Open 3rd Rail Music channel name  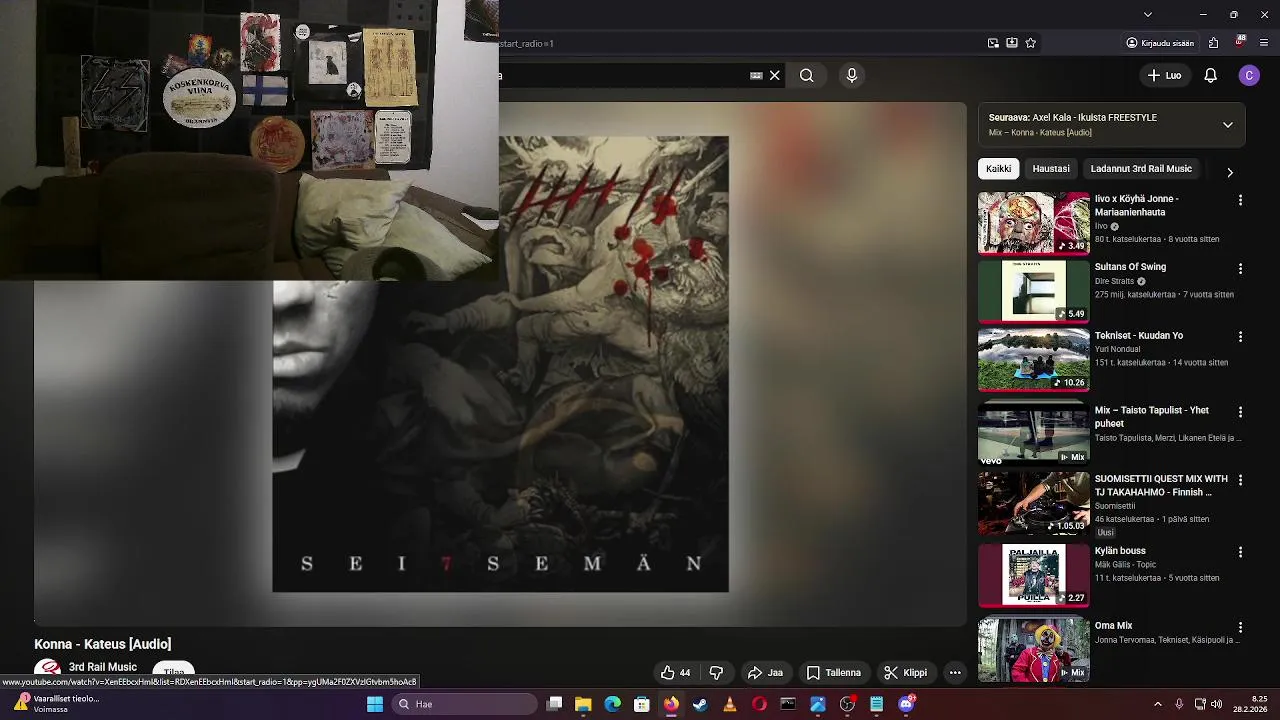point(103,667)
